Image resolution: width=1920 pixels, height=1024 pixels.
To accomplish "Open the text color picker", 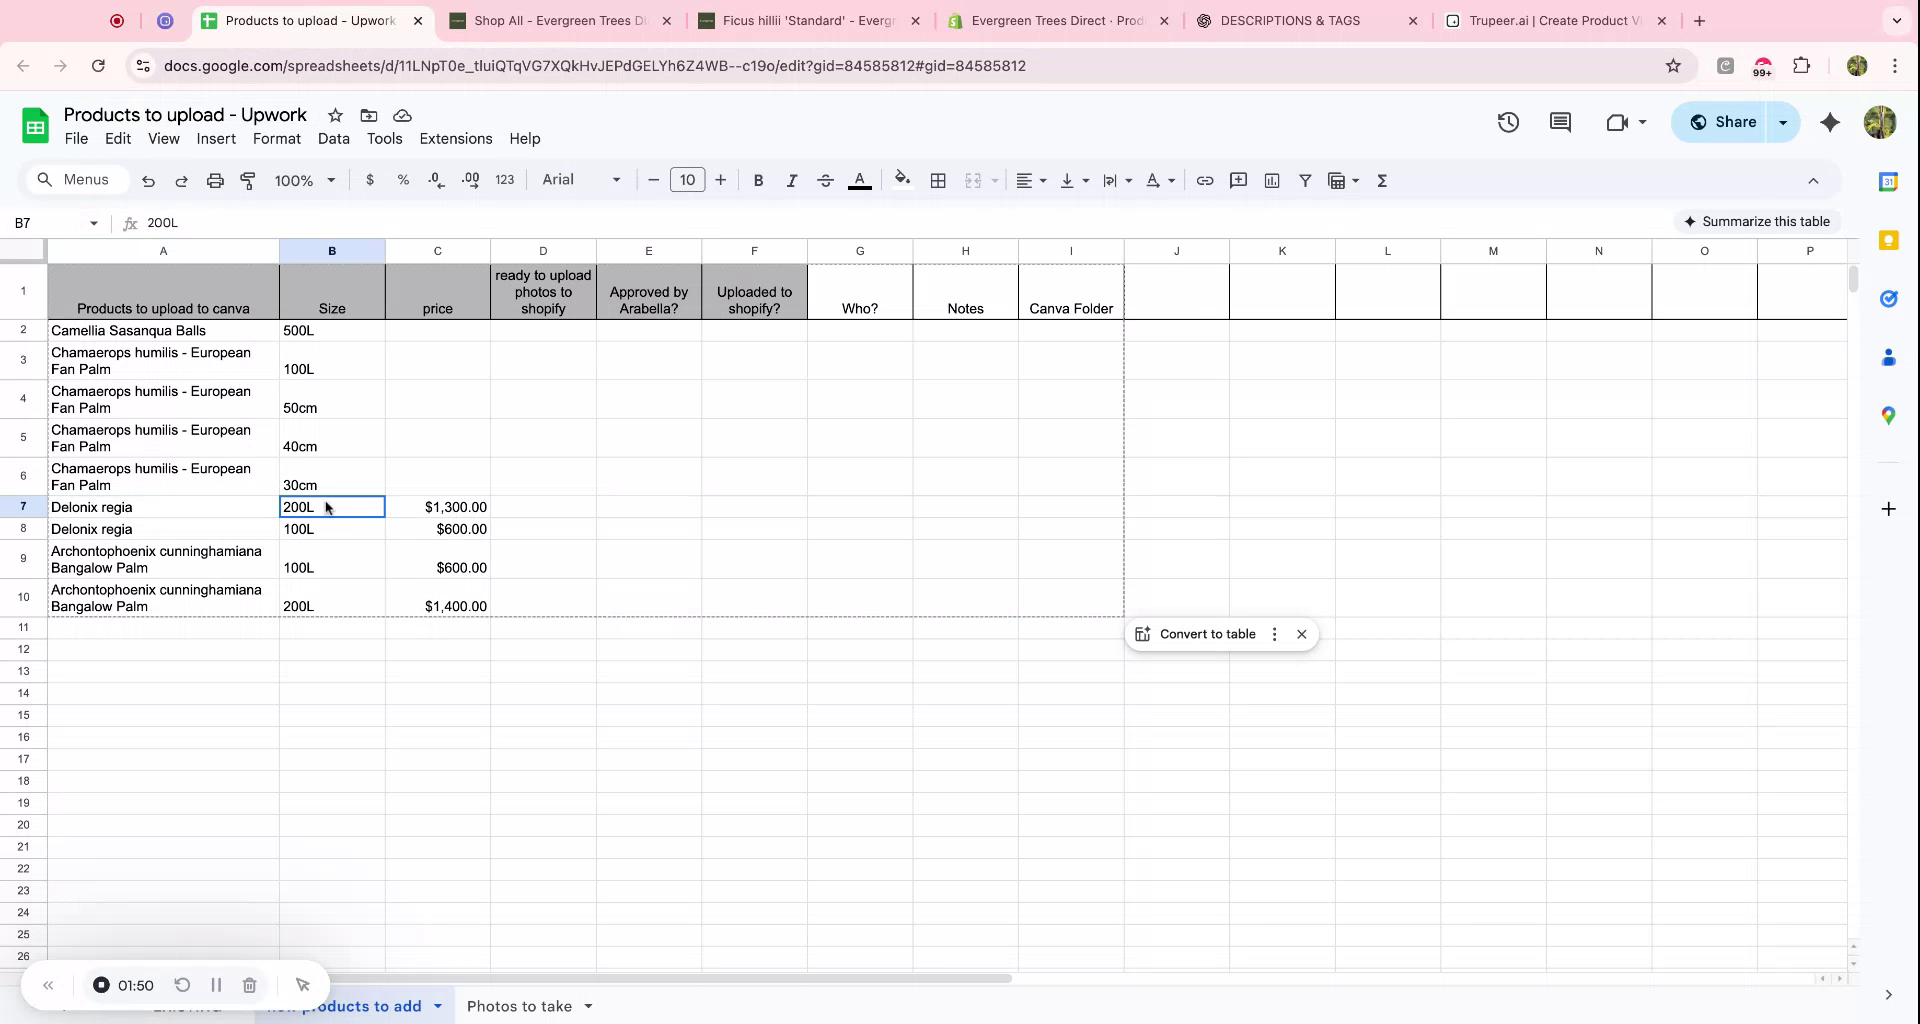I will [860, 180].
